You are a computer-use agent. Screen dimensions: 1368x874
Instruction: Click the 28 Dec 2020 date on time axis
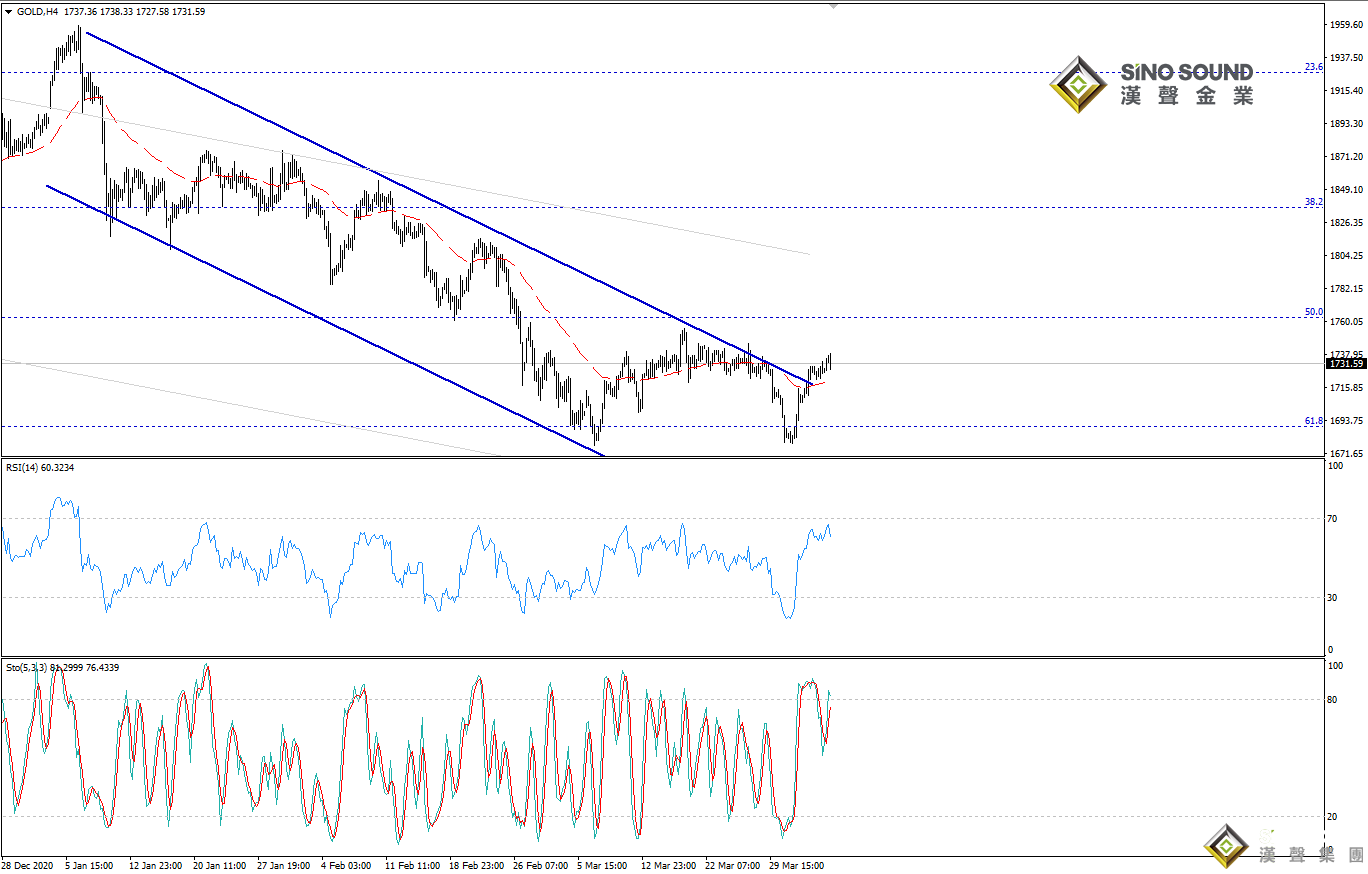click(28, 865)
